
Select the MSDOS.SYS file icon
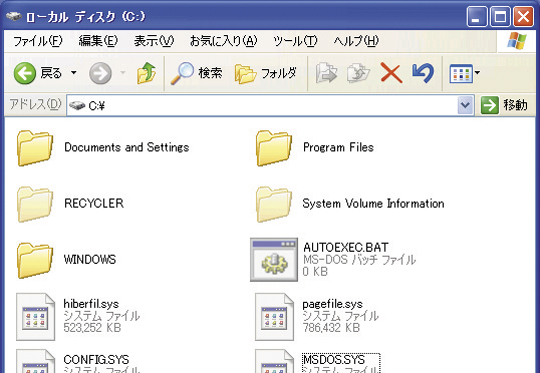click(x=274, y=361)
